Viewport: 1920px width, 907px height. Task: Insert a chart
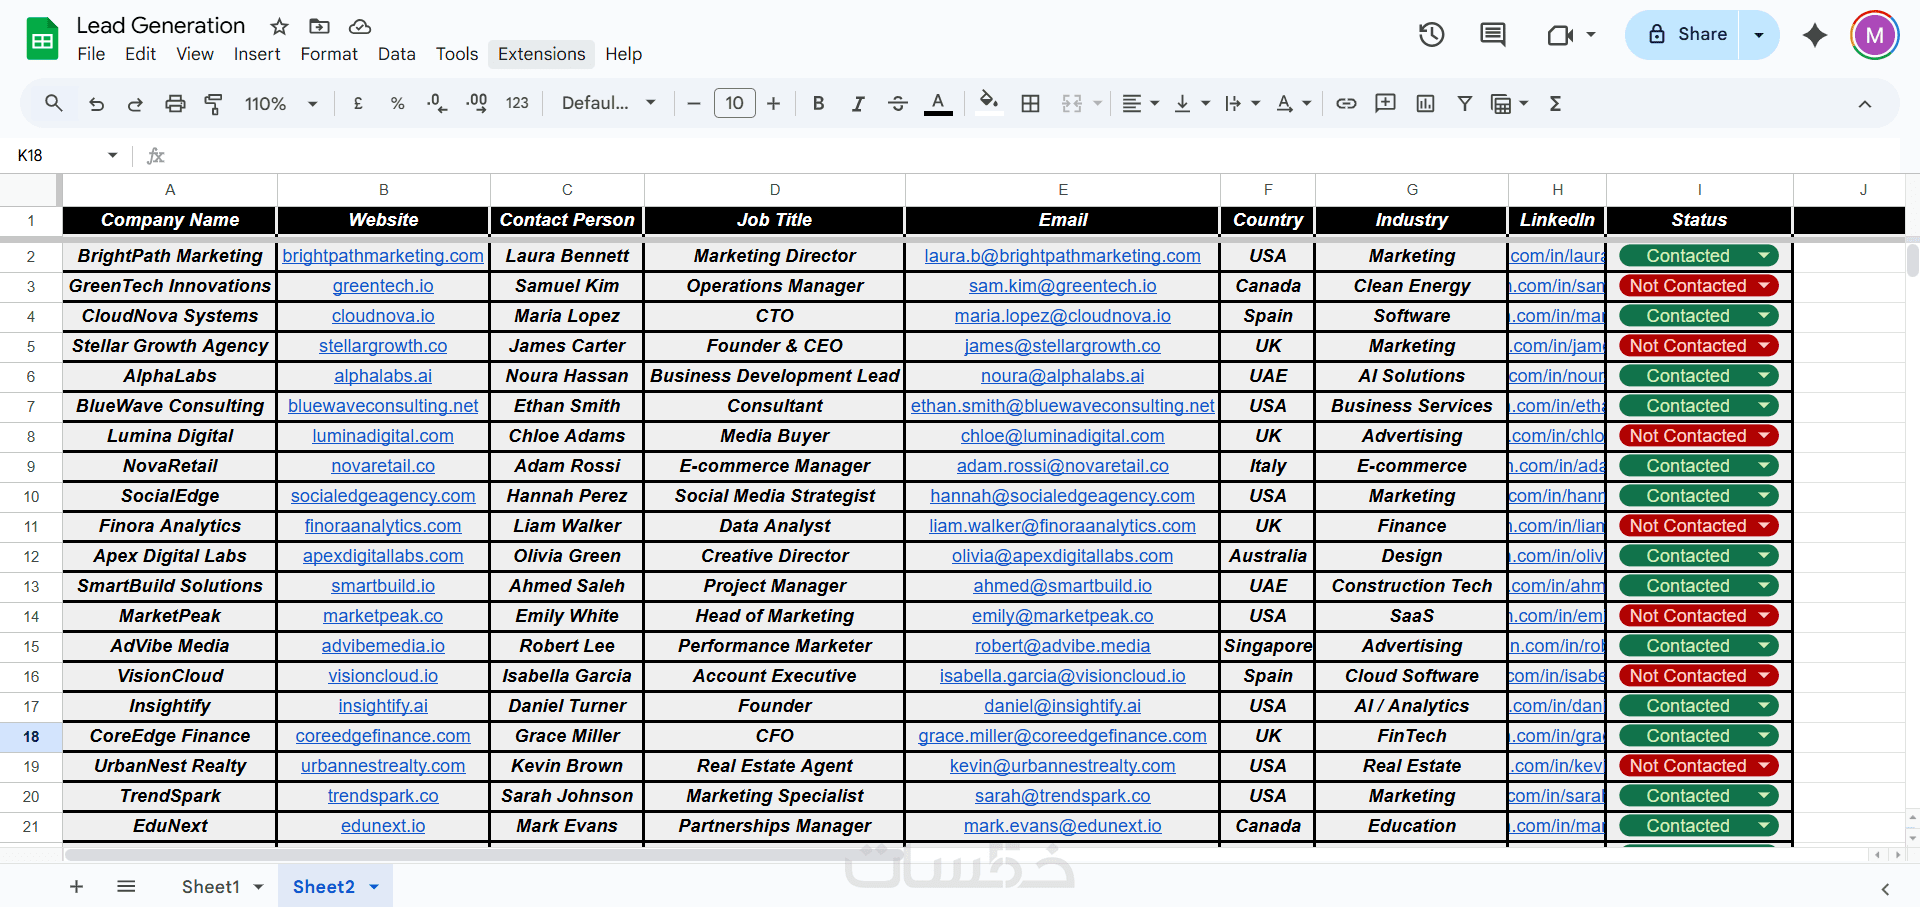click(x=1425, y=103)
